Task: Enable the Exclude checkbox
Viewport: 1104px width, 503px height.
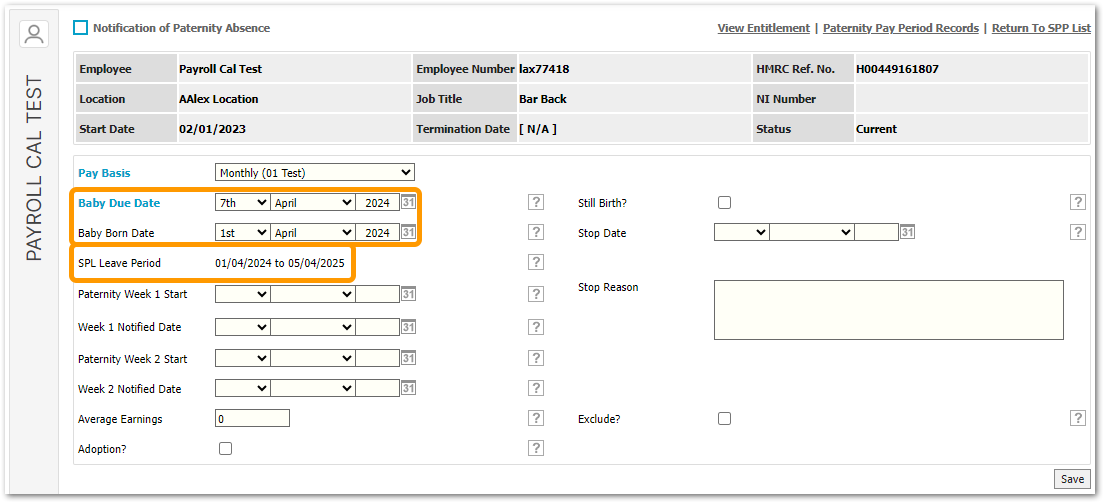Action: 724,419
